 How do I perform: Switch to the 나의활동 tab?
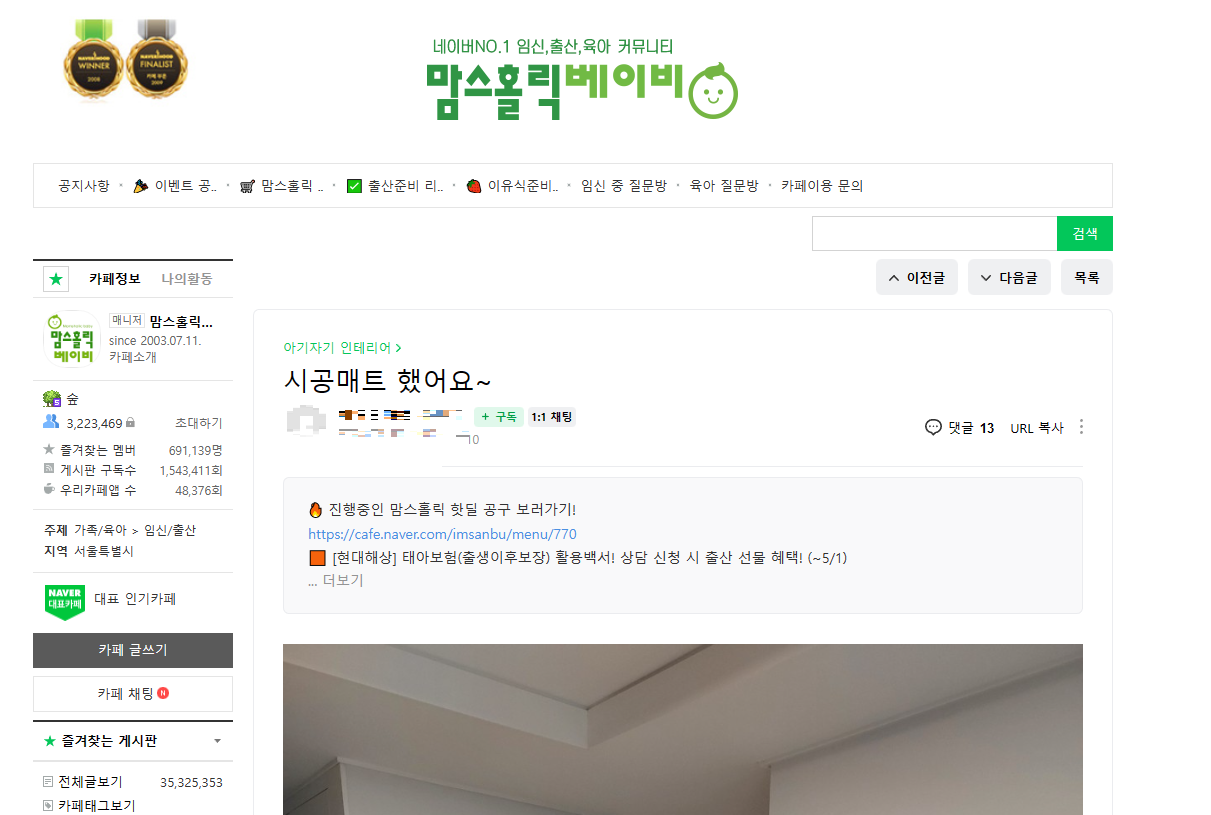[187, 279]
